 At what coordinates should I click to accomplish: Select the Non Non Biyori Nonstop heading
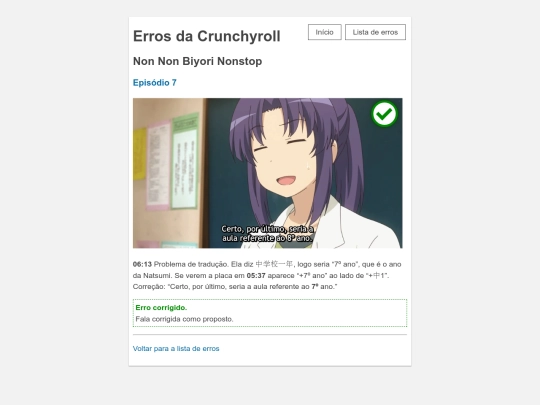click(197, 61)
